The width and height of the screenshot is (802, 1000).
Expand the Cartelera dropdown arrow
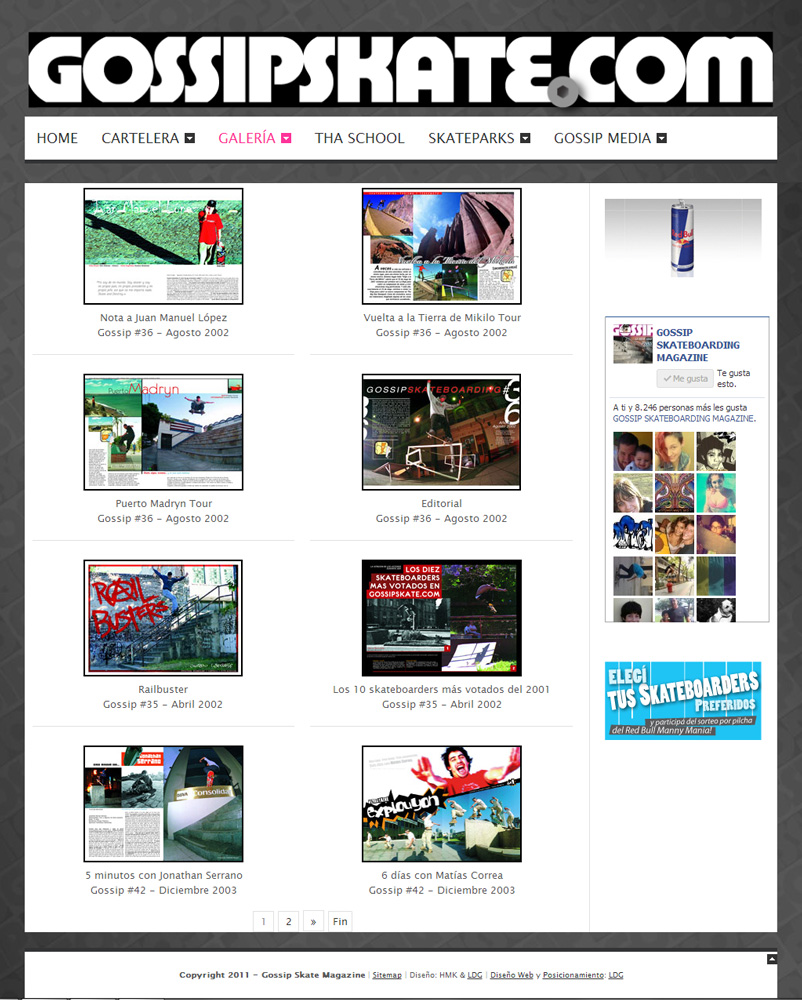pos(190,139)
